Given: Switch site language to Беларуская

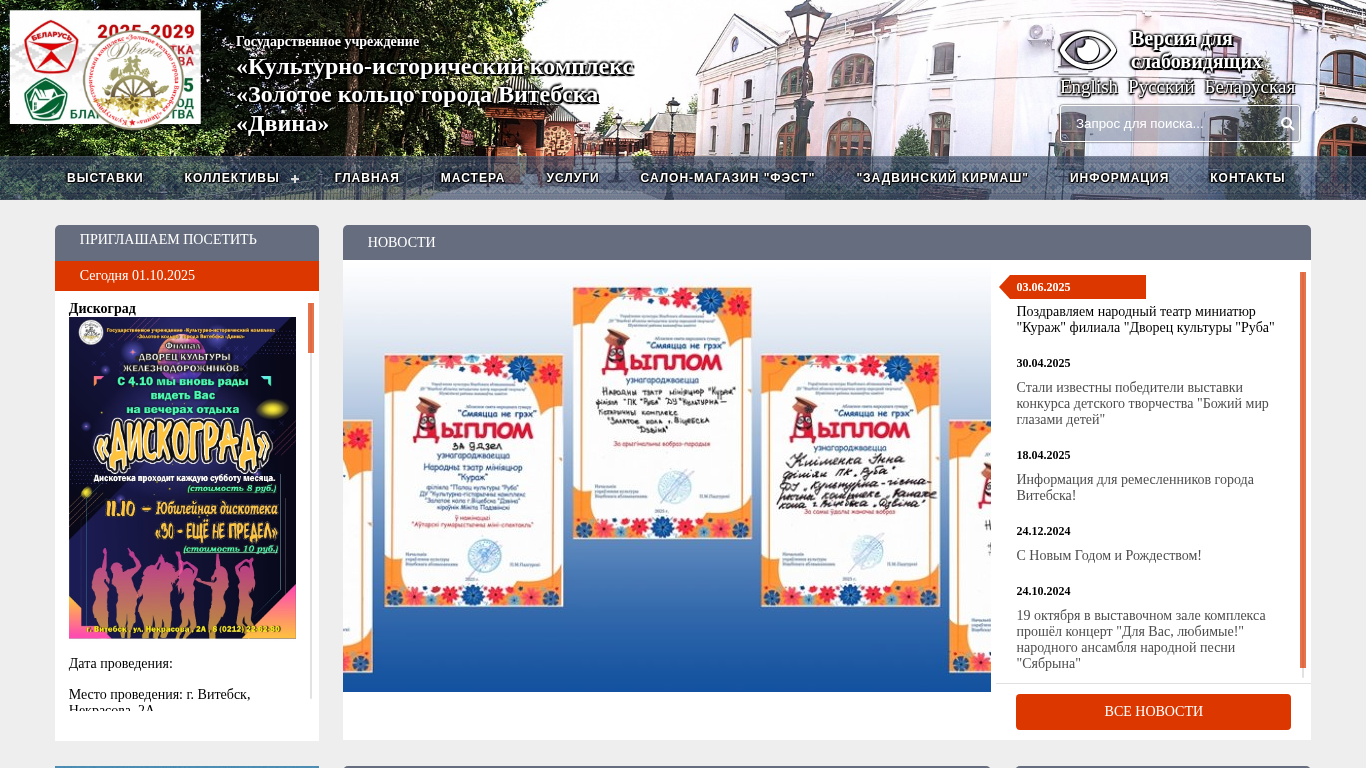Looking at the screenshot, I should [x=1250, y=87].
